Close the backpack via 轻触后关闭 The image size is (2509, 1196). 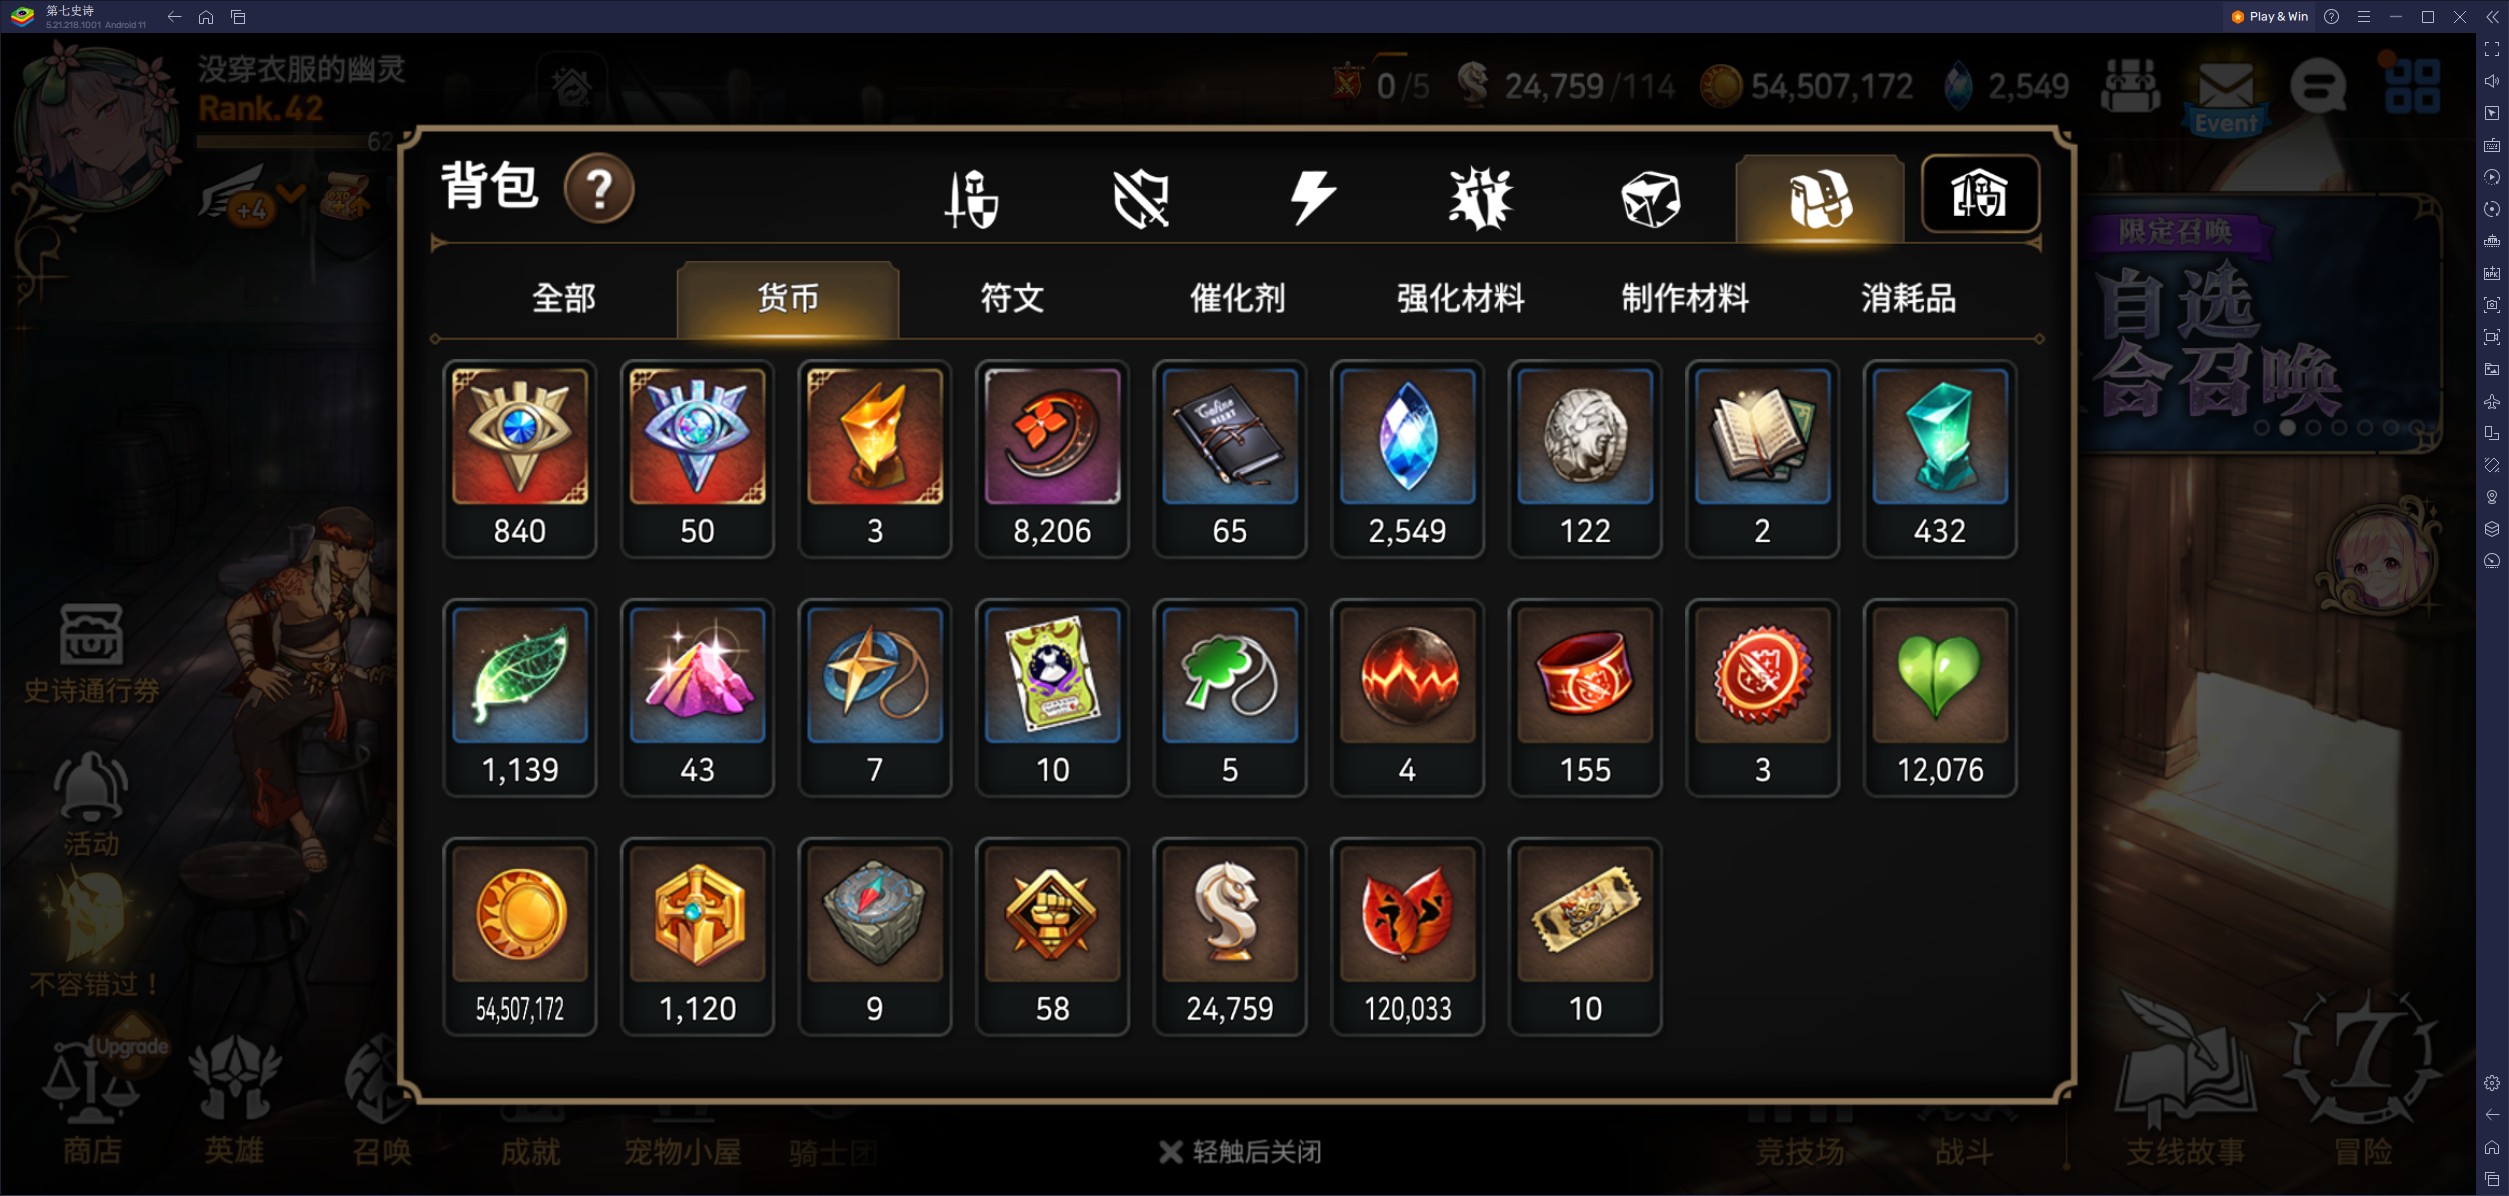1240,1152
